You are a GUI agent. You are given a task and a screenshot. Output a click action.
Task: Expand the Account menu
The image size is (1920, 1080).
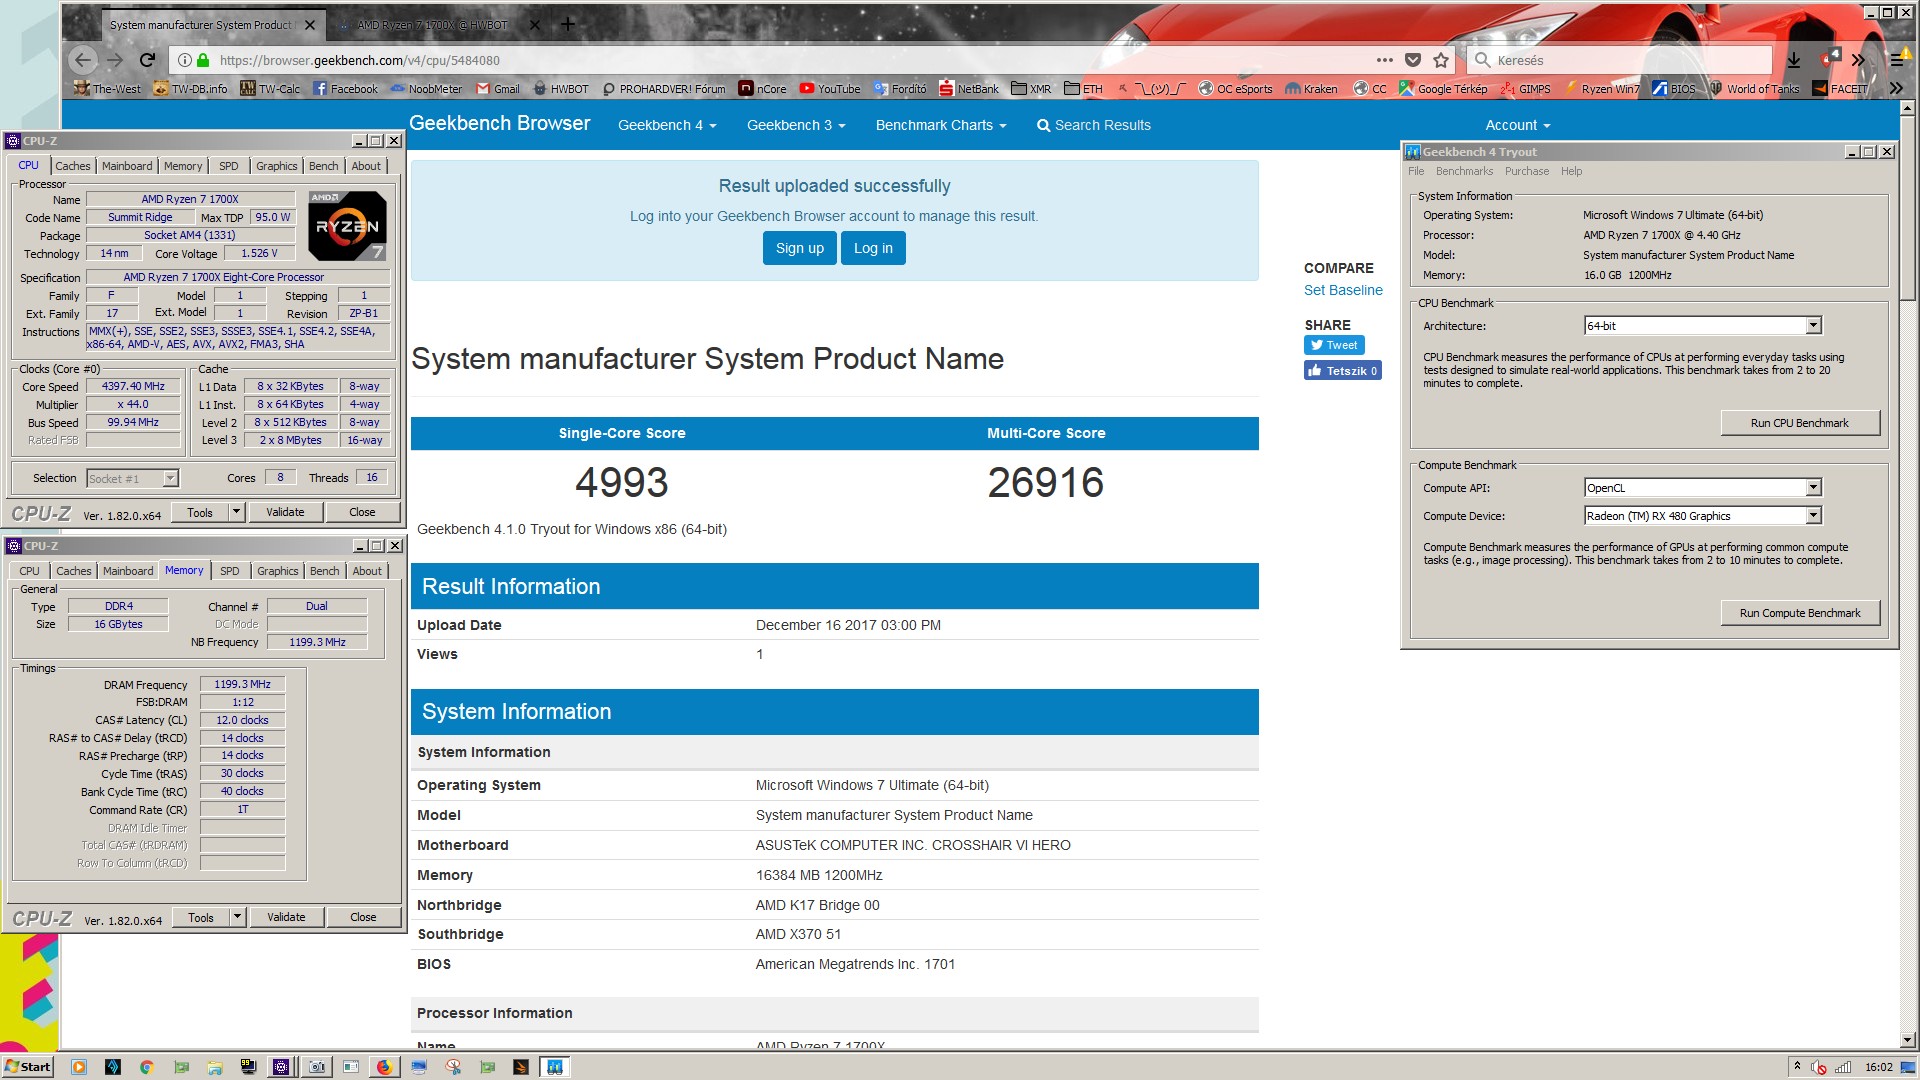point(1517,125)
